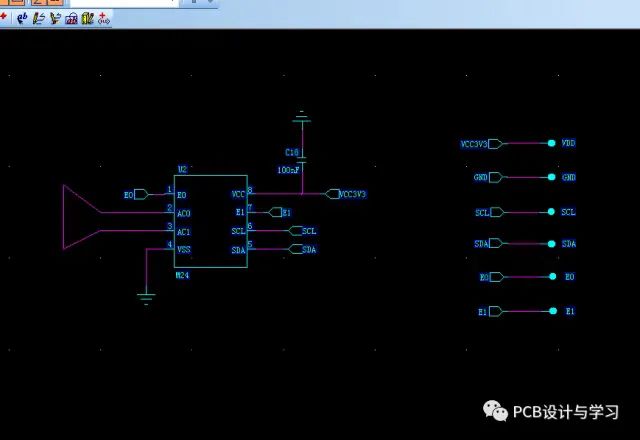Viewport: 640px width, 440px height.
Task: Select the capacitor C16 symbol
Action: [302, 160]
